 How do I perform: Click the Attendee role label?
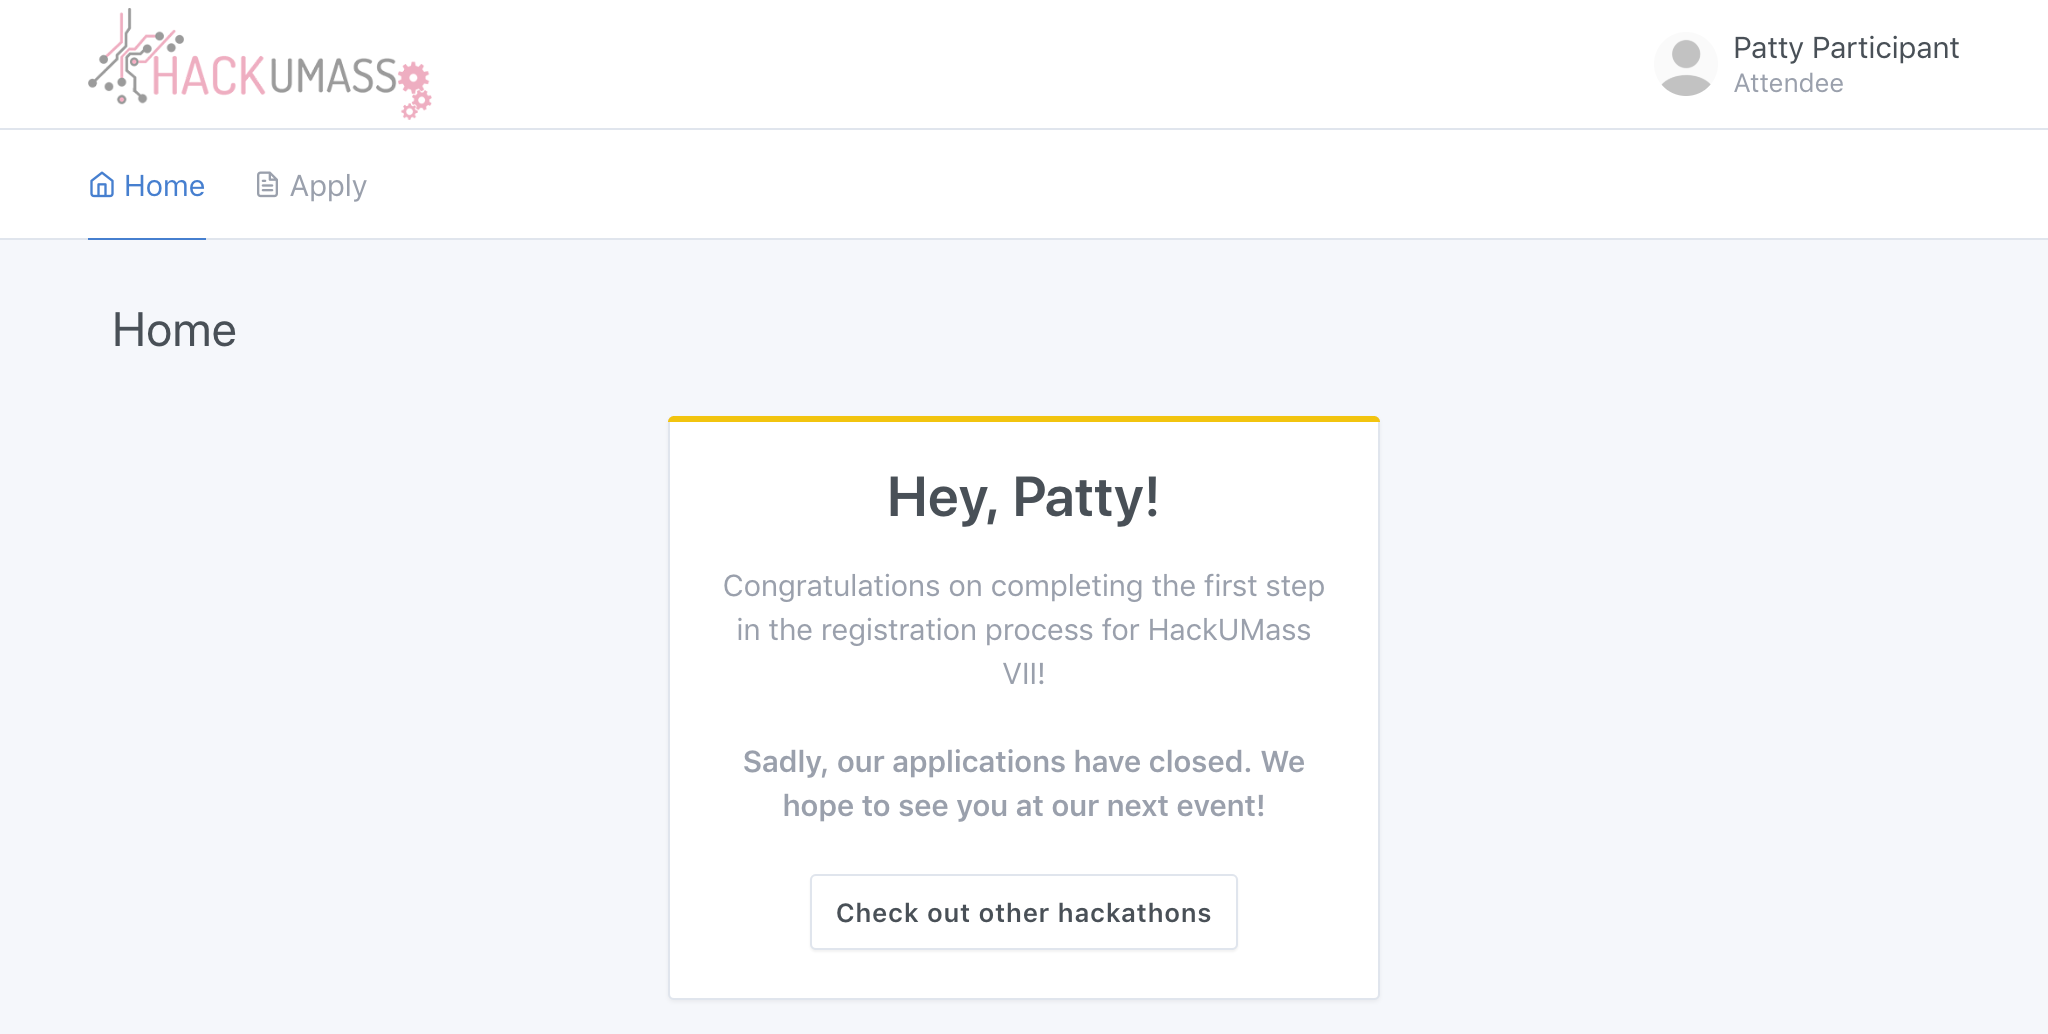pyautogui.click(x=1788, y=84)
